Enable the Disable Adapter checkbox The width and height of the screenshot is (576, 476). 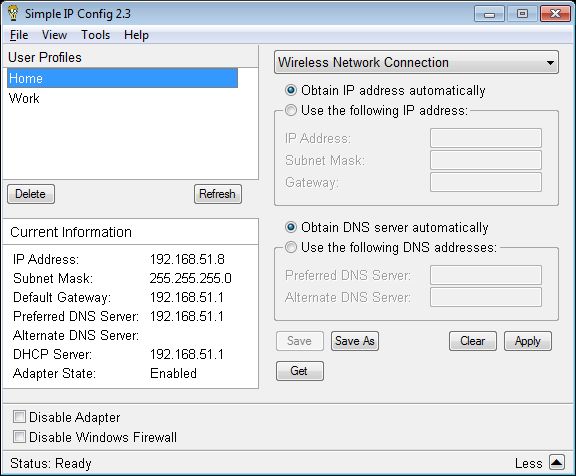(x=19, y=417)
